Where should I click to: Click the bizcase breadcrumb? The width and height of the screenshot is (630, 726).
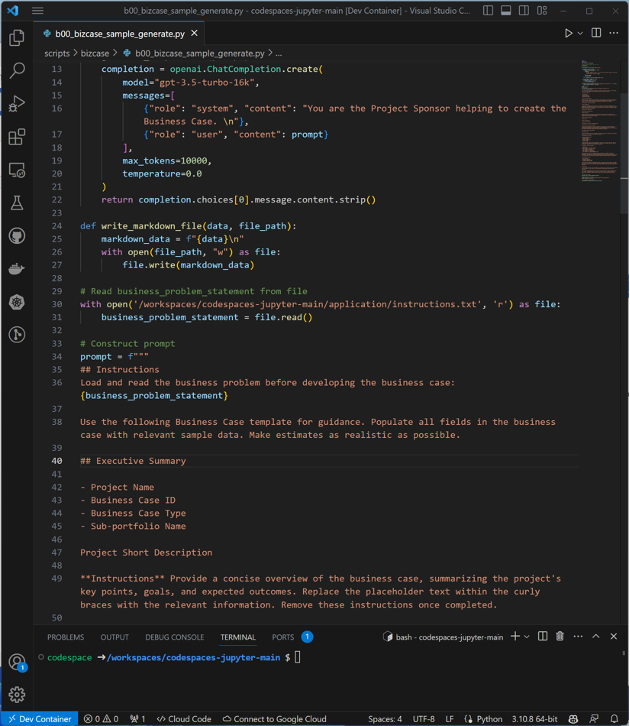click(x=95, y=54)
